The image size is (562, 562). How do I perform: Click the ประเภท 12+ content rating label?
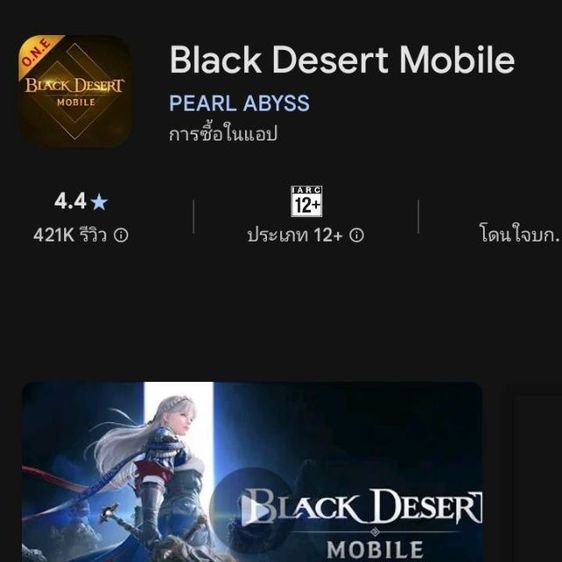(x=295, y=235)
